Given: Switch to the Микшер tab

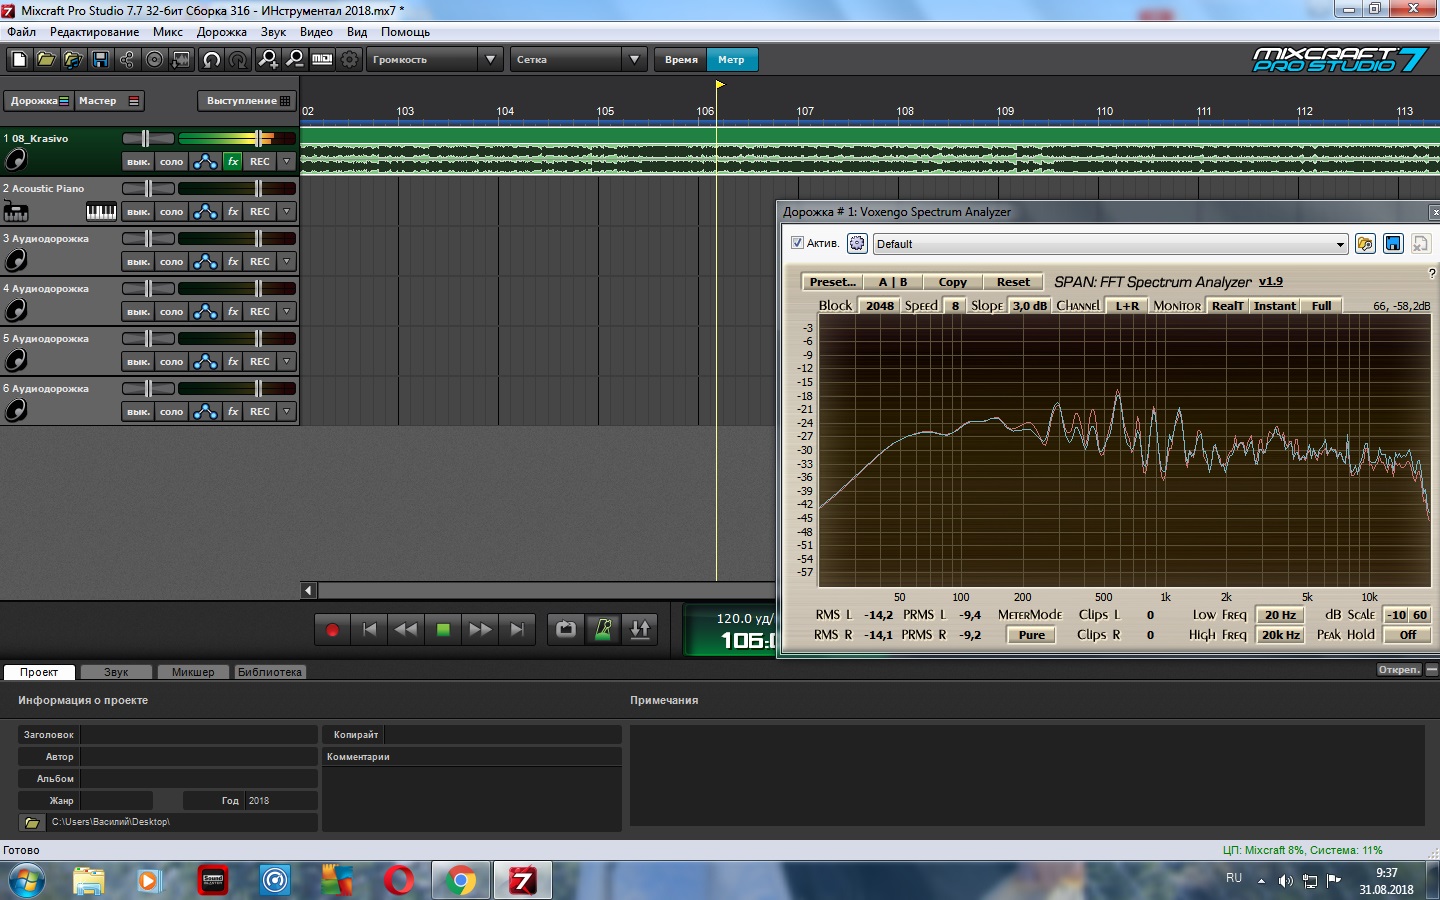Looking at the screenshot, I should click(x=193, y=672).
